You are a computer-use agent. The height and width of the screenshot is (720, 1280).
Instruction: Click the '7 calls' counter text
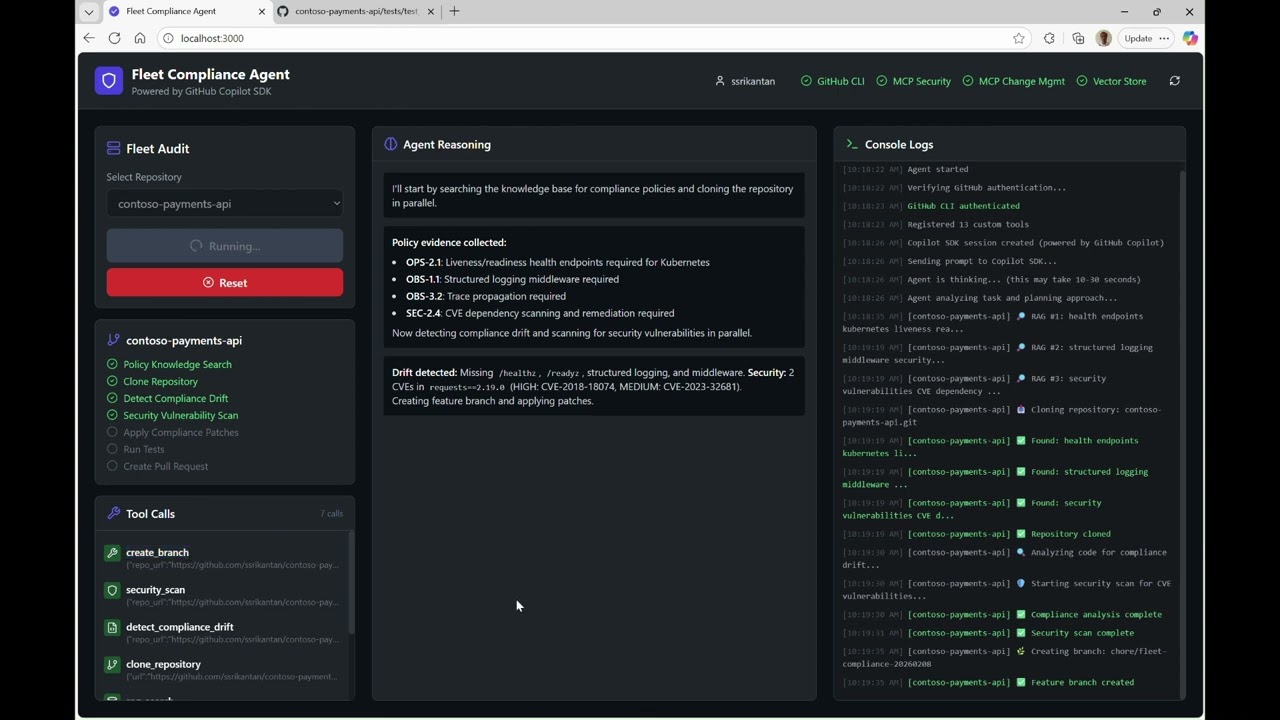click(x=331, y=514)
